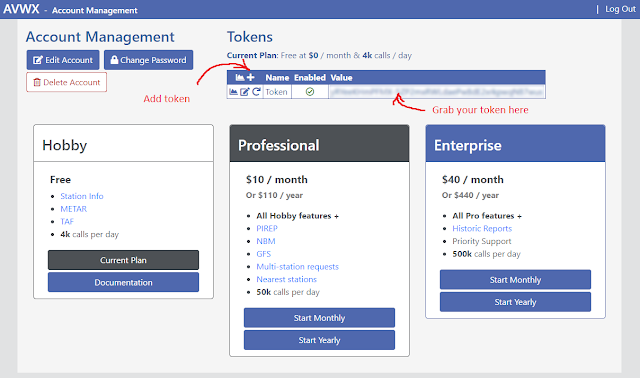640x378 pixels.
Task: Open the Multi-station requests link
Action: pyautogui.click(x=298, y=267)
